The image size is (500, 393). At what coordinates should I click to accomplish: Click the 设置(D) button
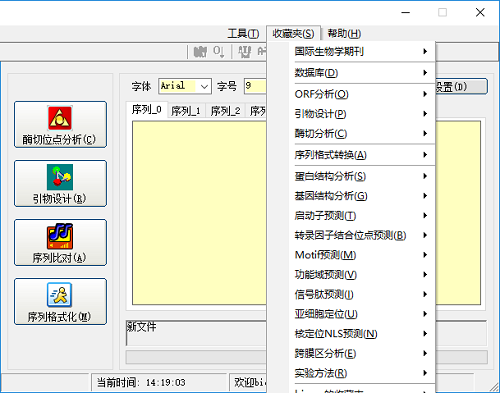point(461,87)
